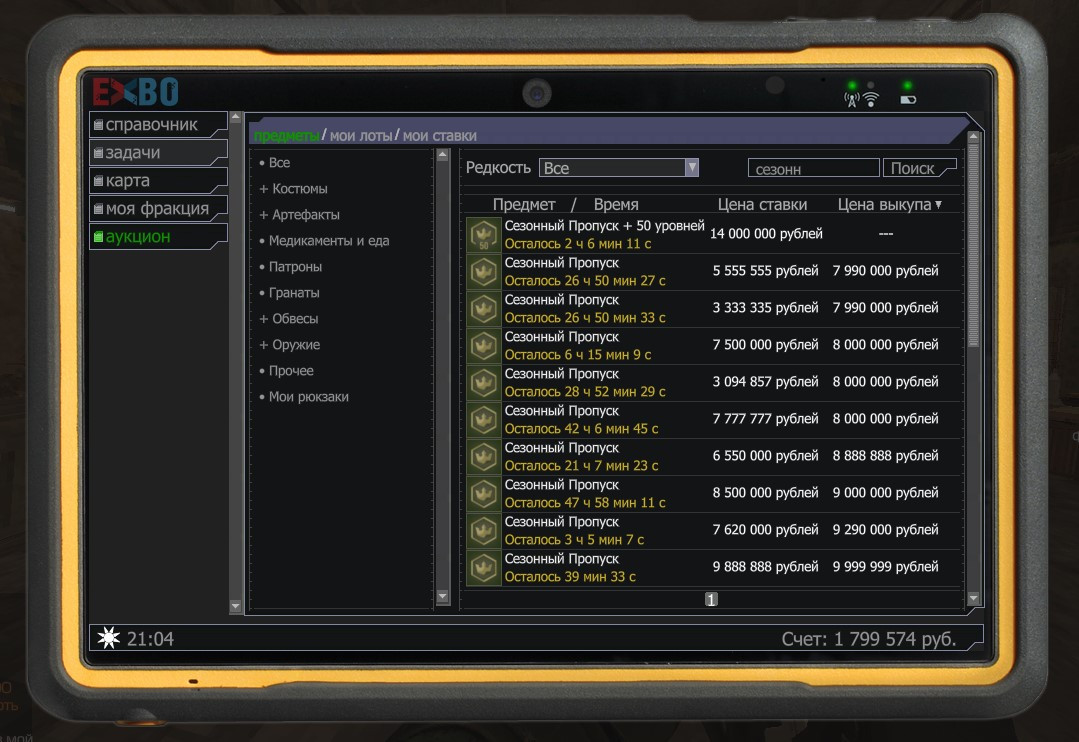The height and width of the screenshot is (742, 1079).
Task: Click the pass icon for the 7 620 000 bid lot
Action: [x=484, y=531]
